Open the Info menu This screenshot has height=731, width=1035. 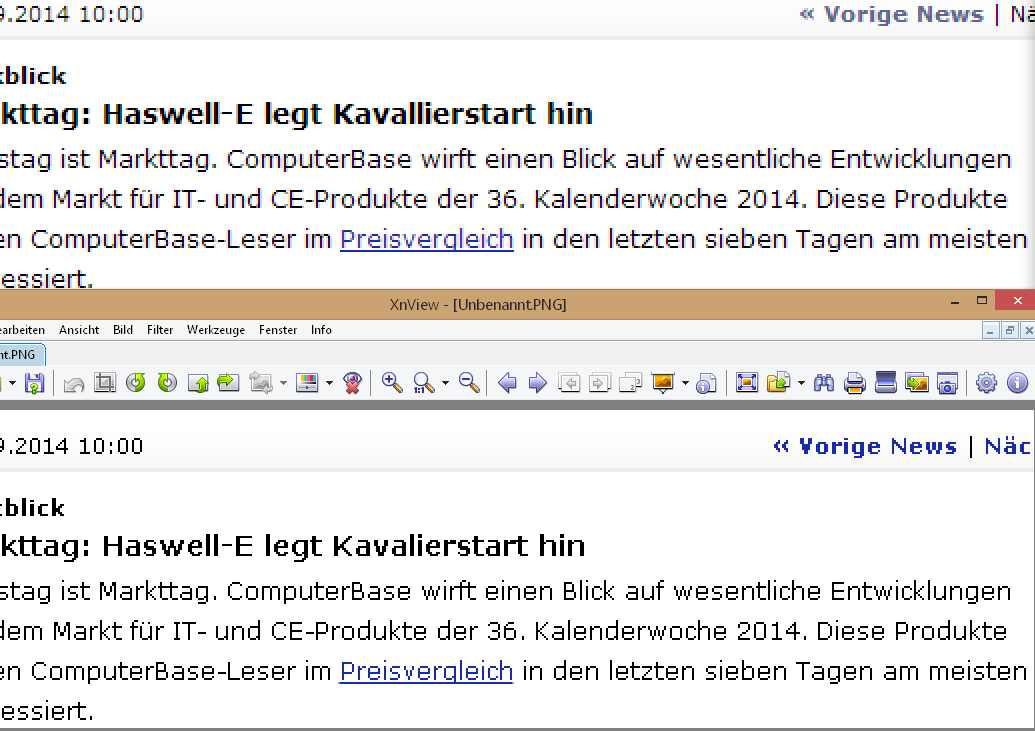(x=321, y=330)
